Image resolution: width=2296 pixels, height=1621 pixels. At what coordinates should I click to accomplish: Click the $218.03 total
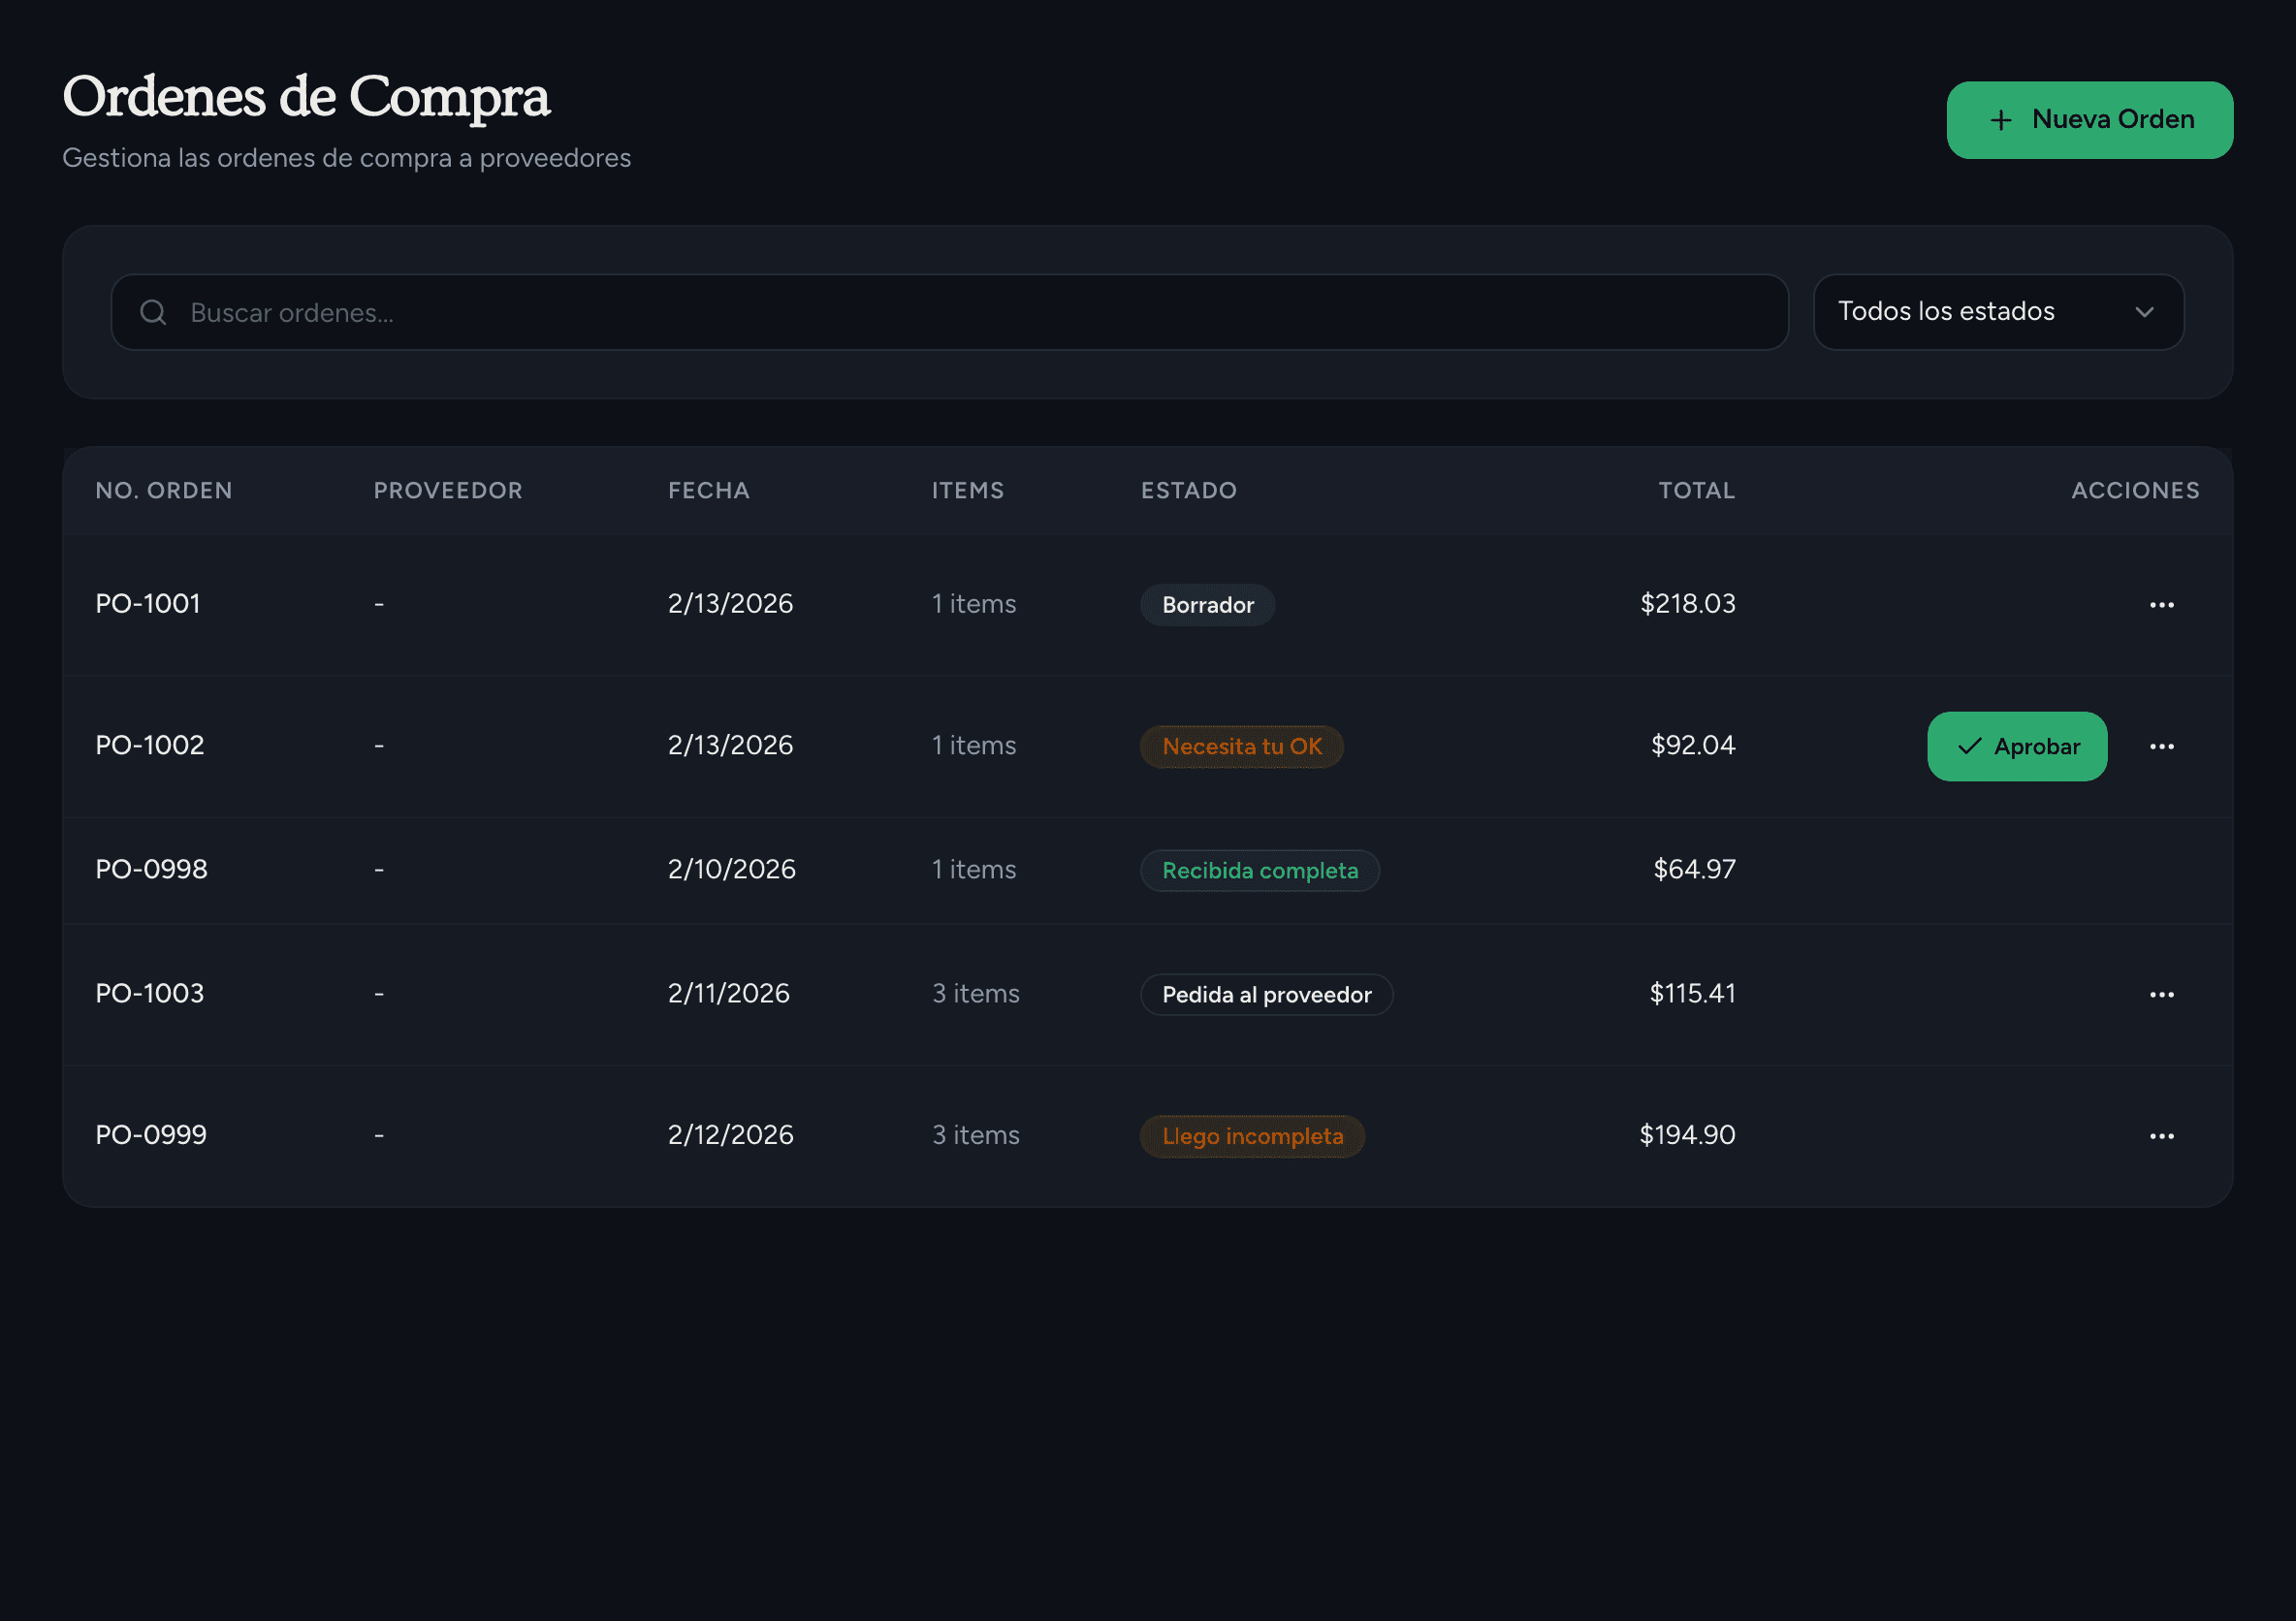pos(1687,604)
